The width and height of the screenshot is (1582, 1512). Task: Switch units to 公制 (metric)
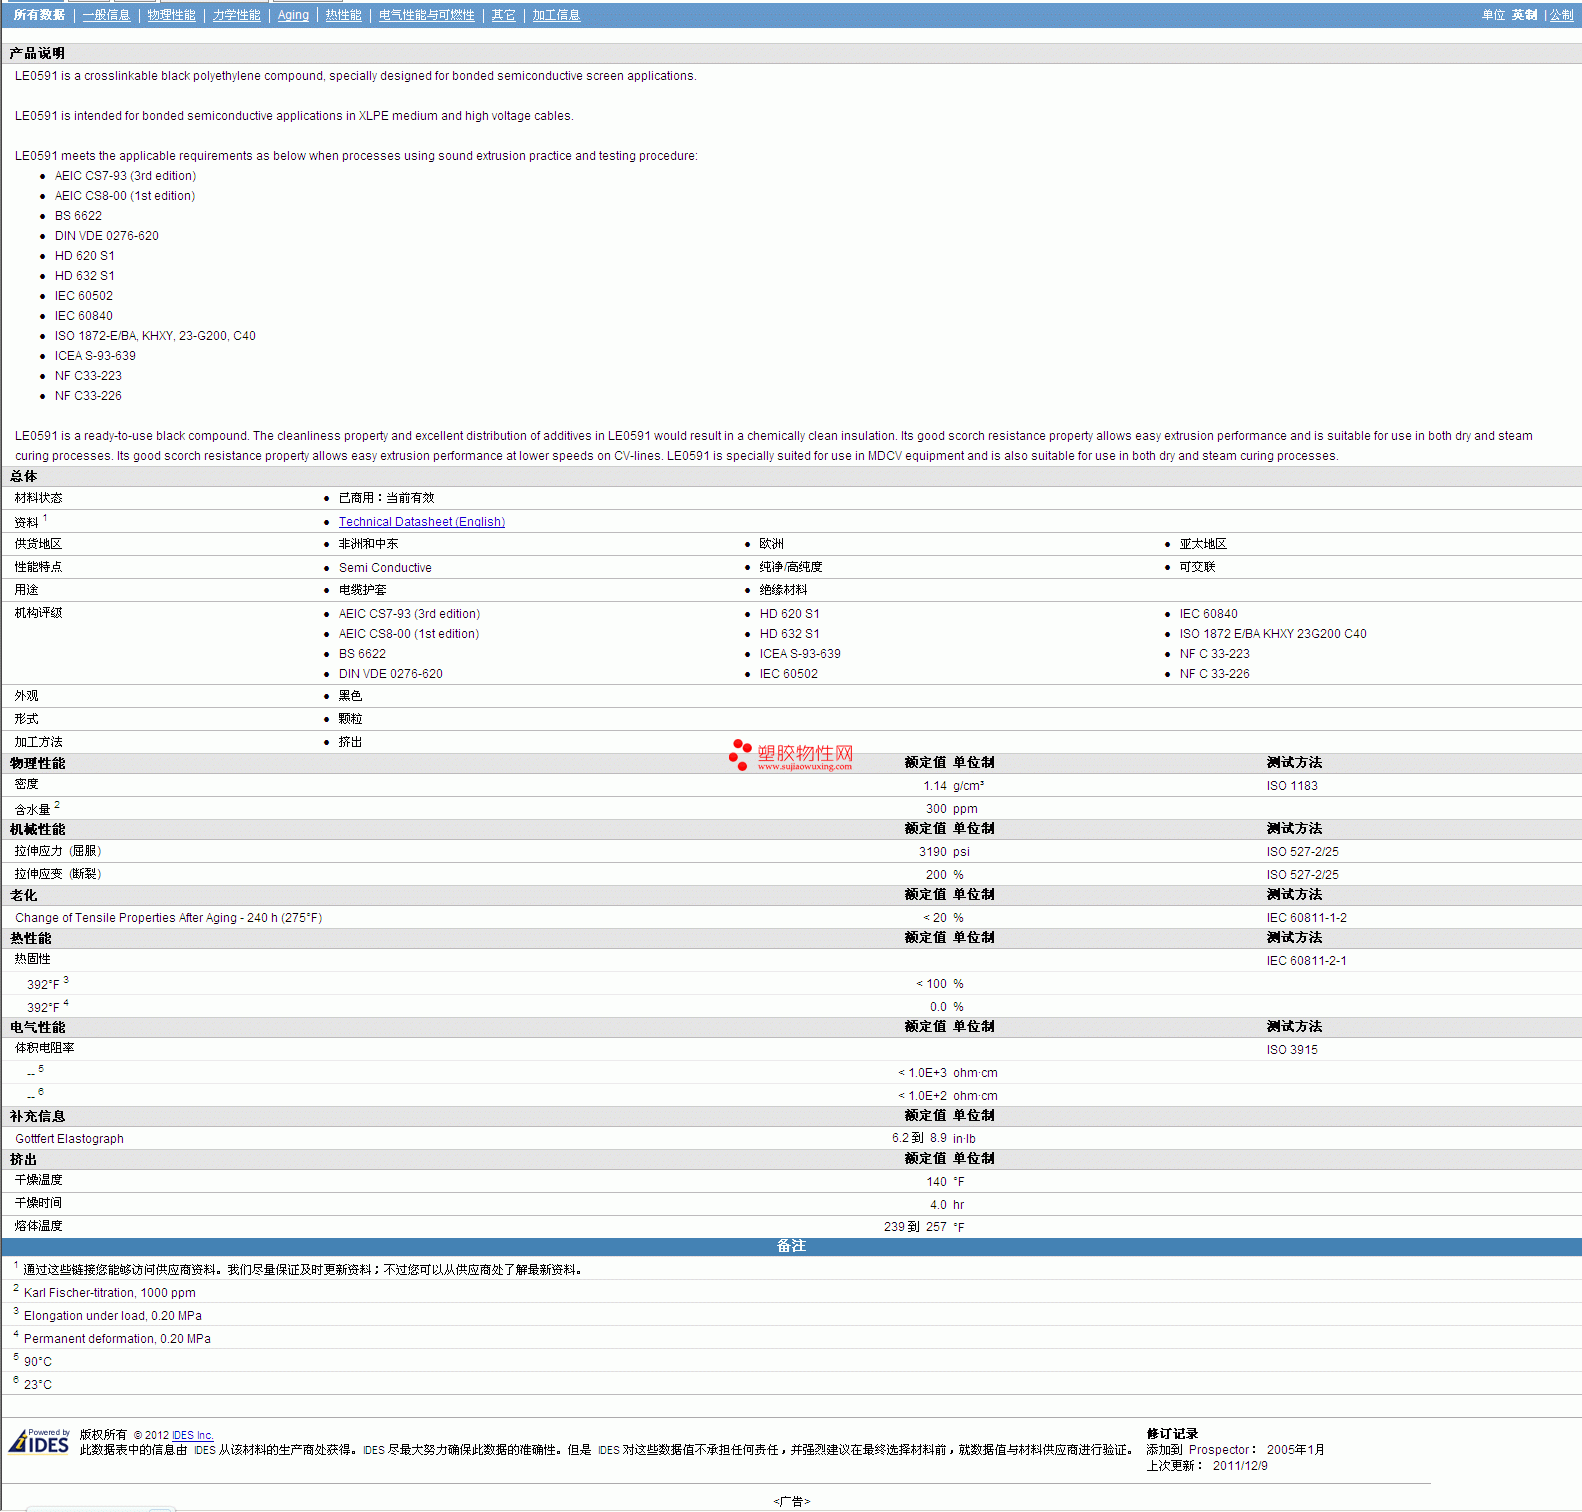pos(1561,15)
